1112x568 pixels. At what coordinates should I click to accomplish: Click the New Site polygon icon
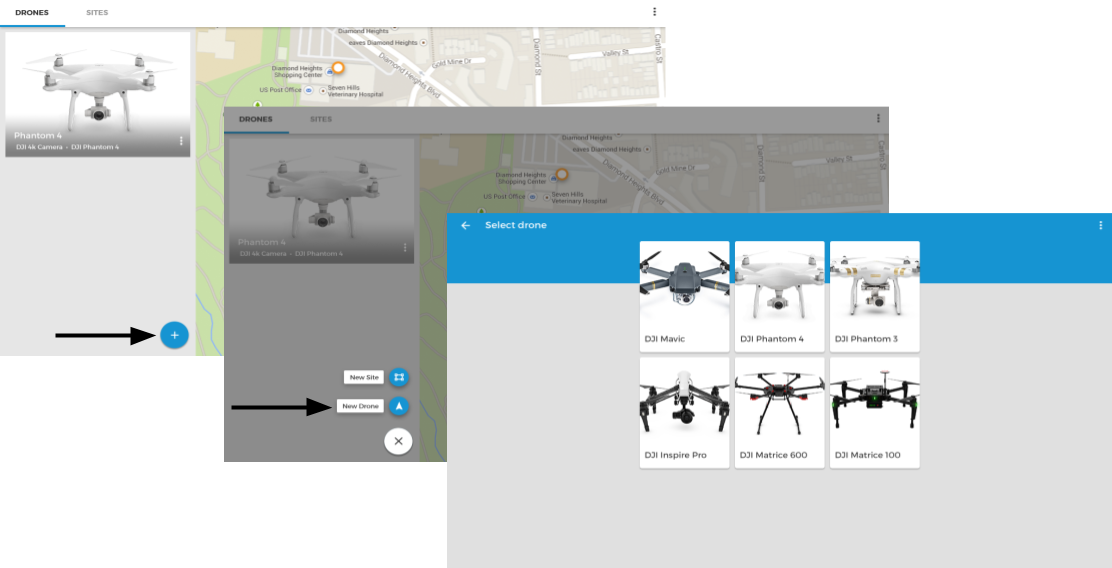click(x=399, y=377)
